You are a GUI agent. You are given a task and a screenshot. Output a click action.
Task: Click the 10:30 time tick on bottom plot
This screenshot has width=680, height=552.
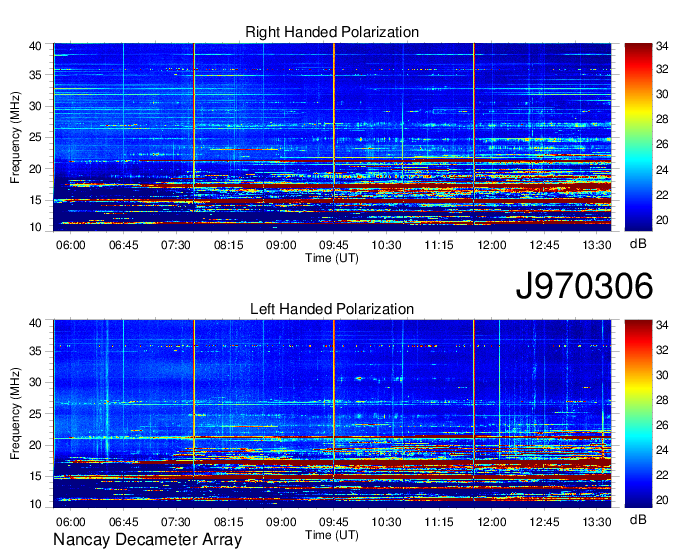pyautogui.click(x=386, y=522)
